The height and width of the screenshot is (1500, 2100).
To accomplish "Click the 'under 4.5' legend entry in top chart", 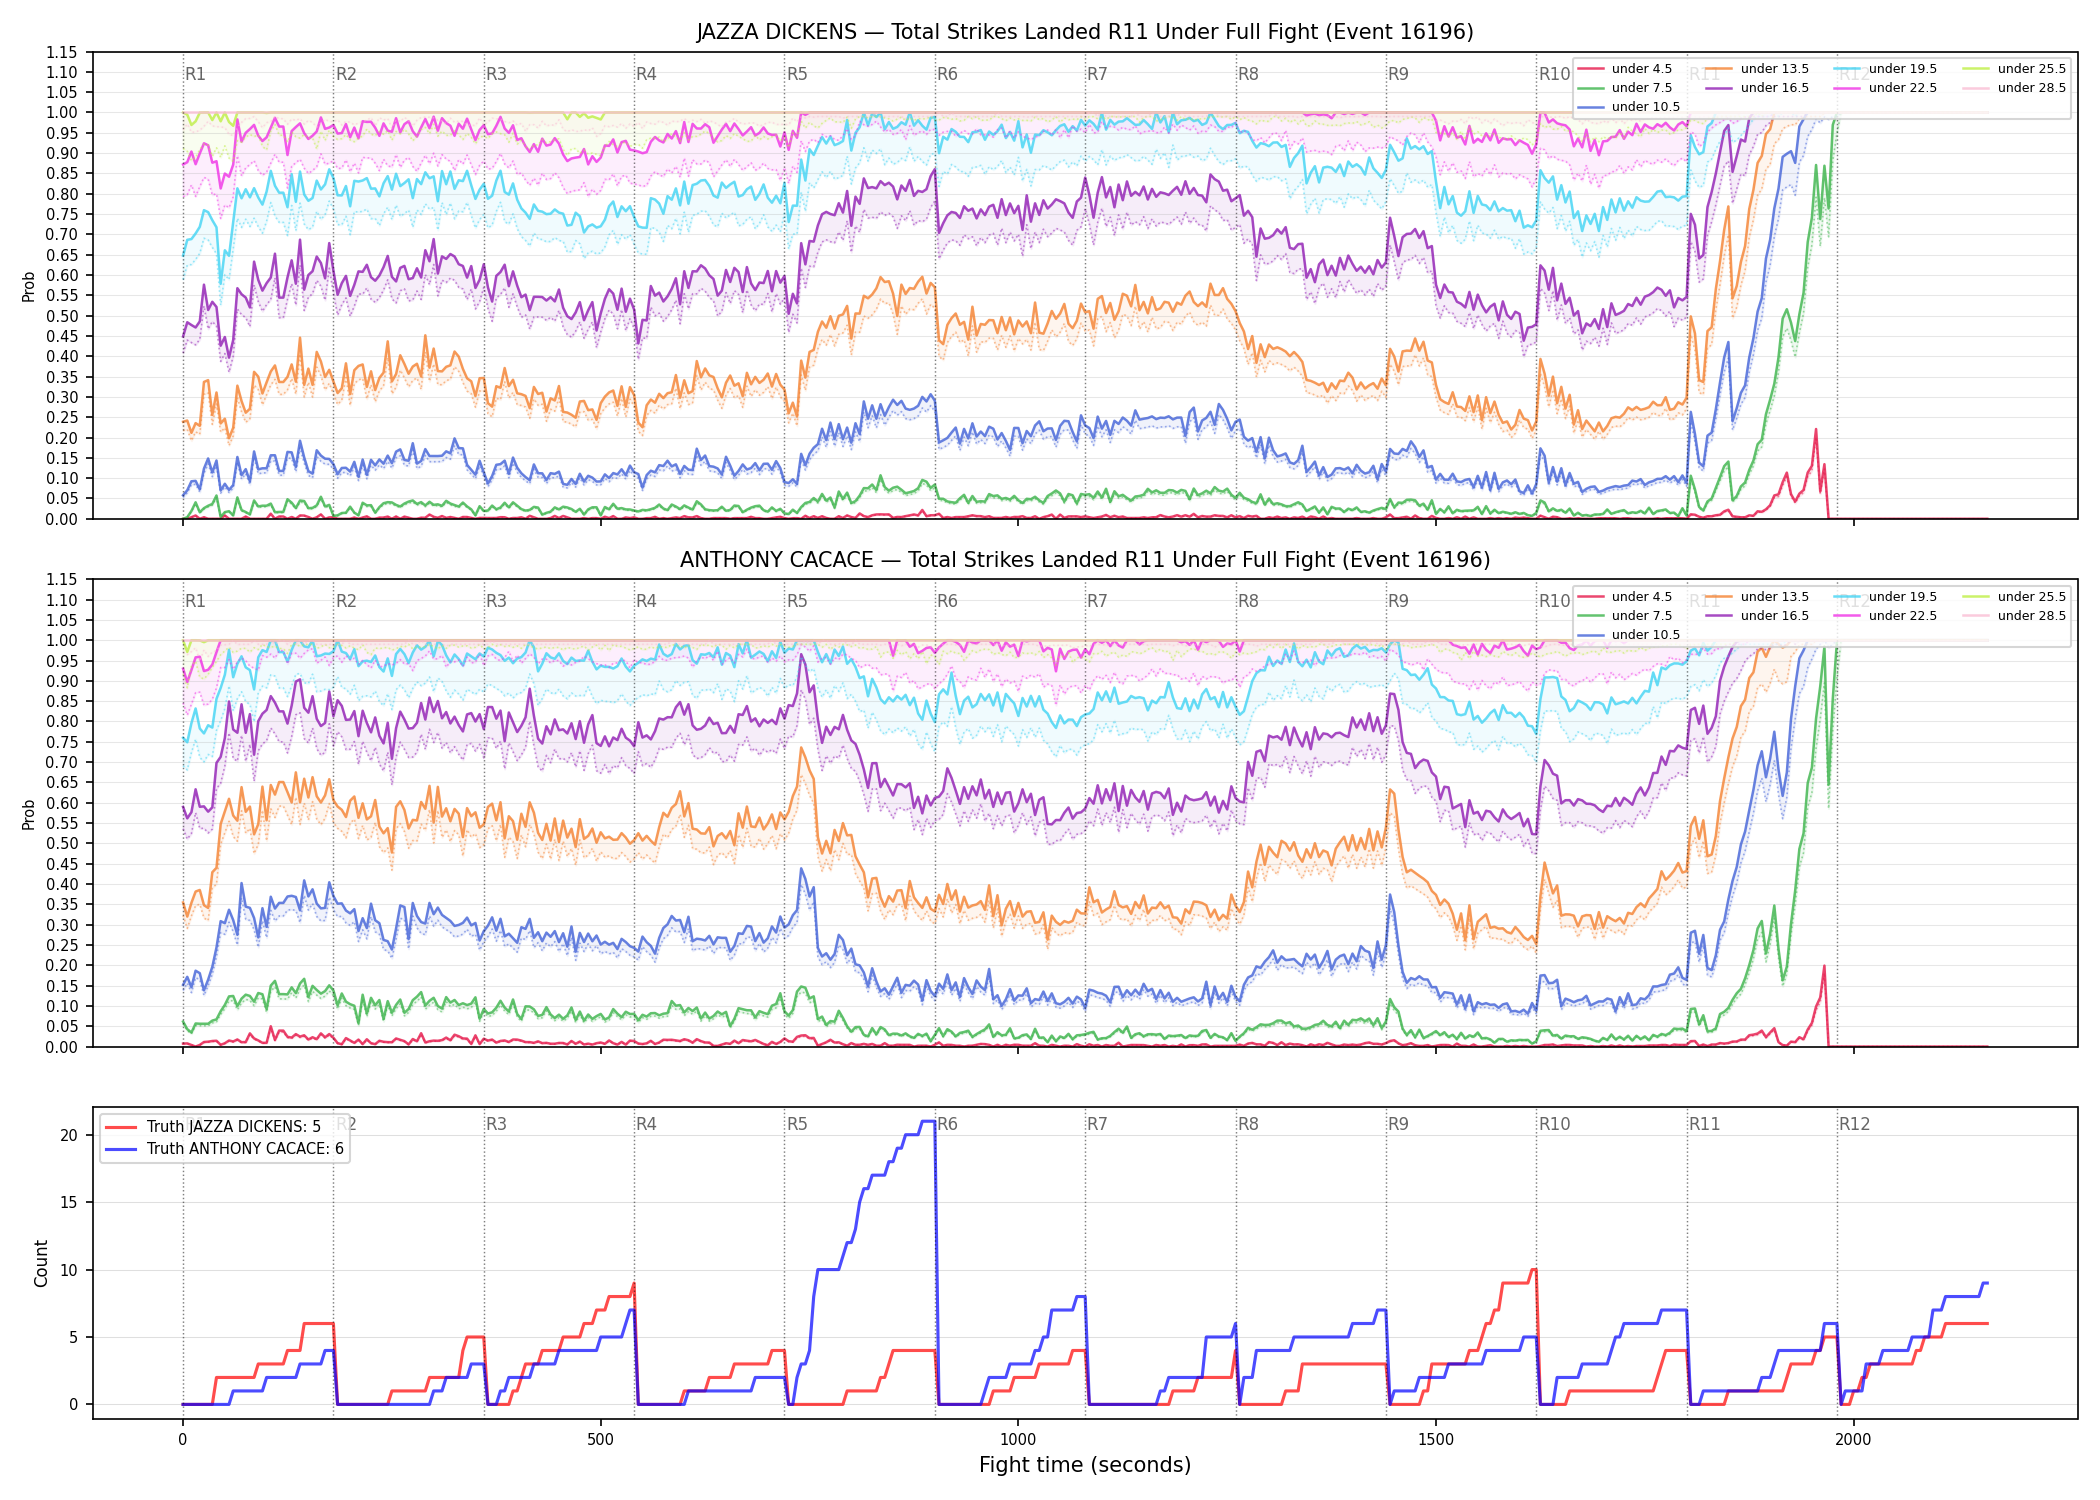I will pos(1625,69).
